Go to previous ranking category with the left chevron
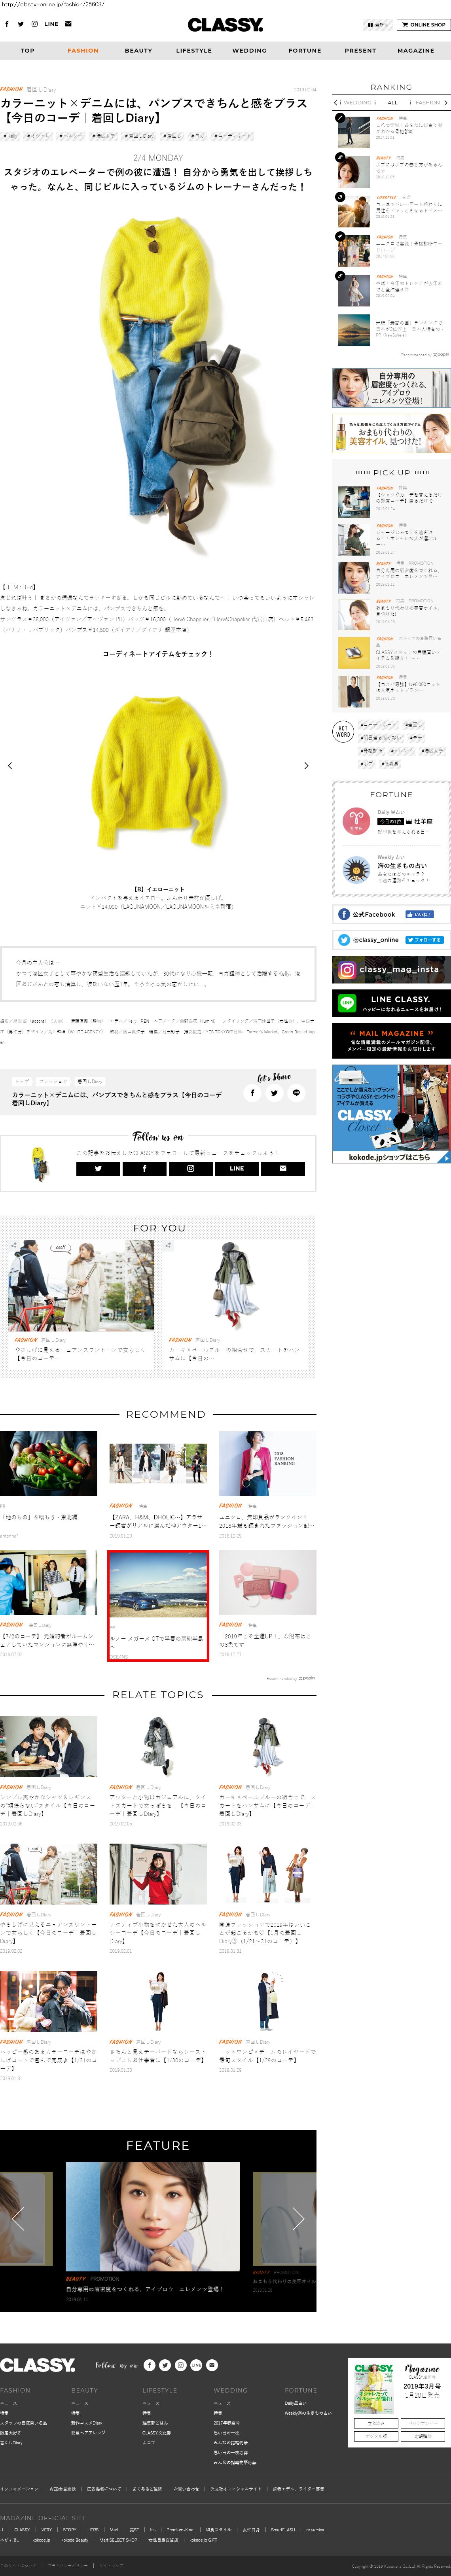 point(336,102)
